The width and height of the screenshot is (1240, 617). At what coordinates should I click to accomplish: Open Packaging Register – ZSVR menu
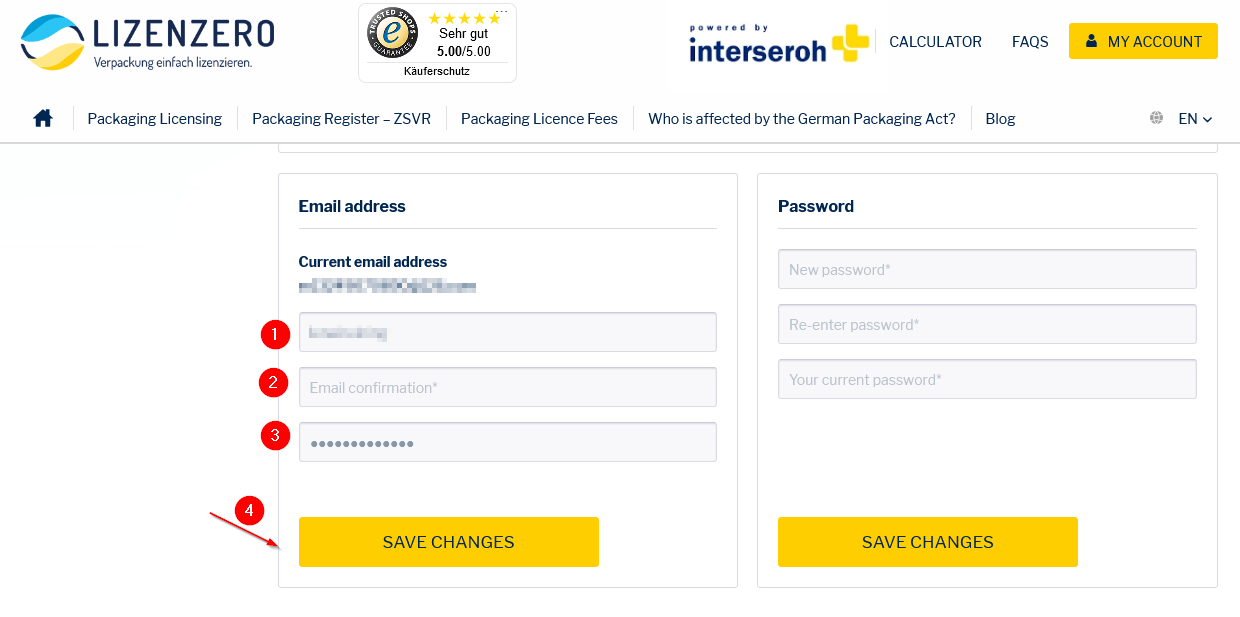tap(341, 118)
